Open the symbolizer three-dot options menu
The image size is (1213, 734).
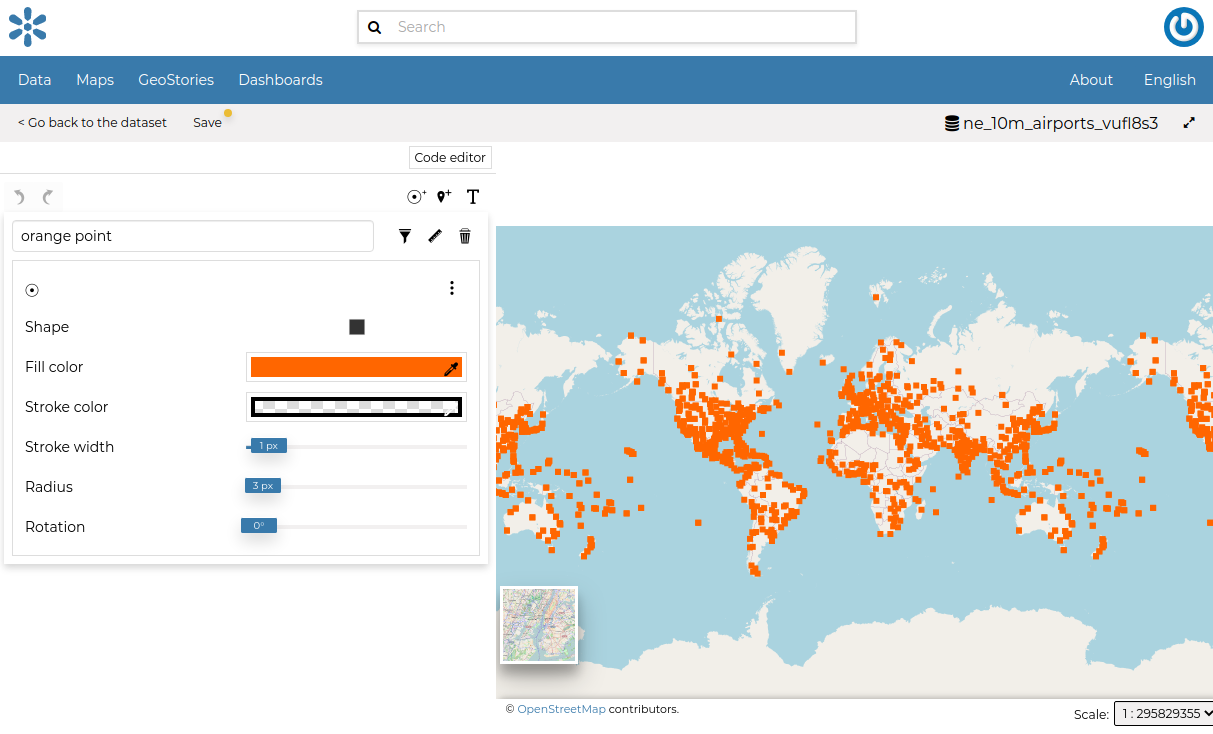(x=452, y=288)
